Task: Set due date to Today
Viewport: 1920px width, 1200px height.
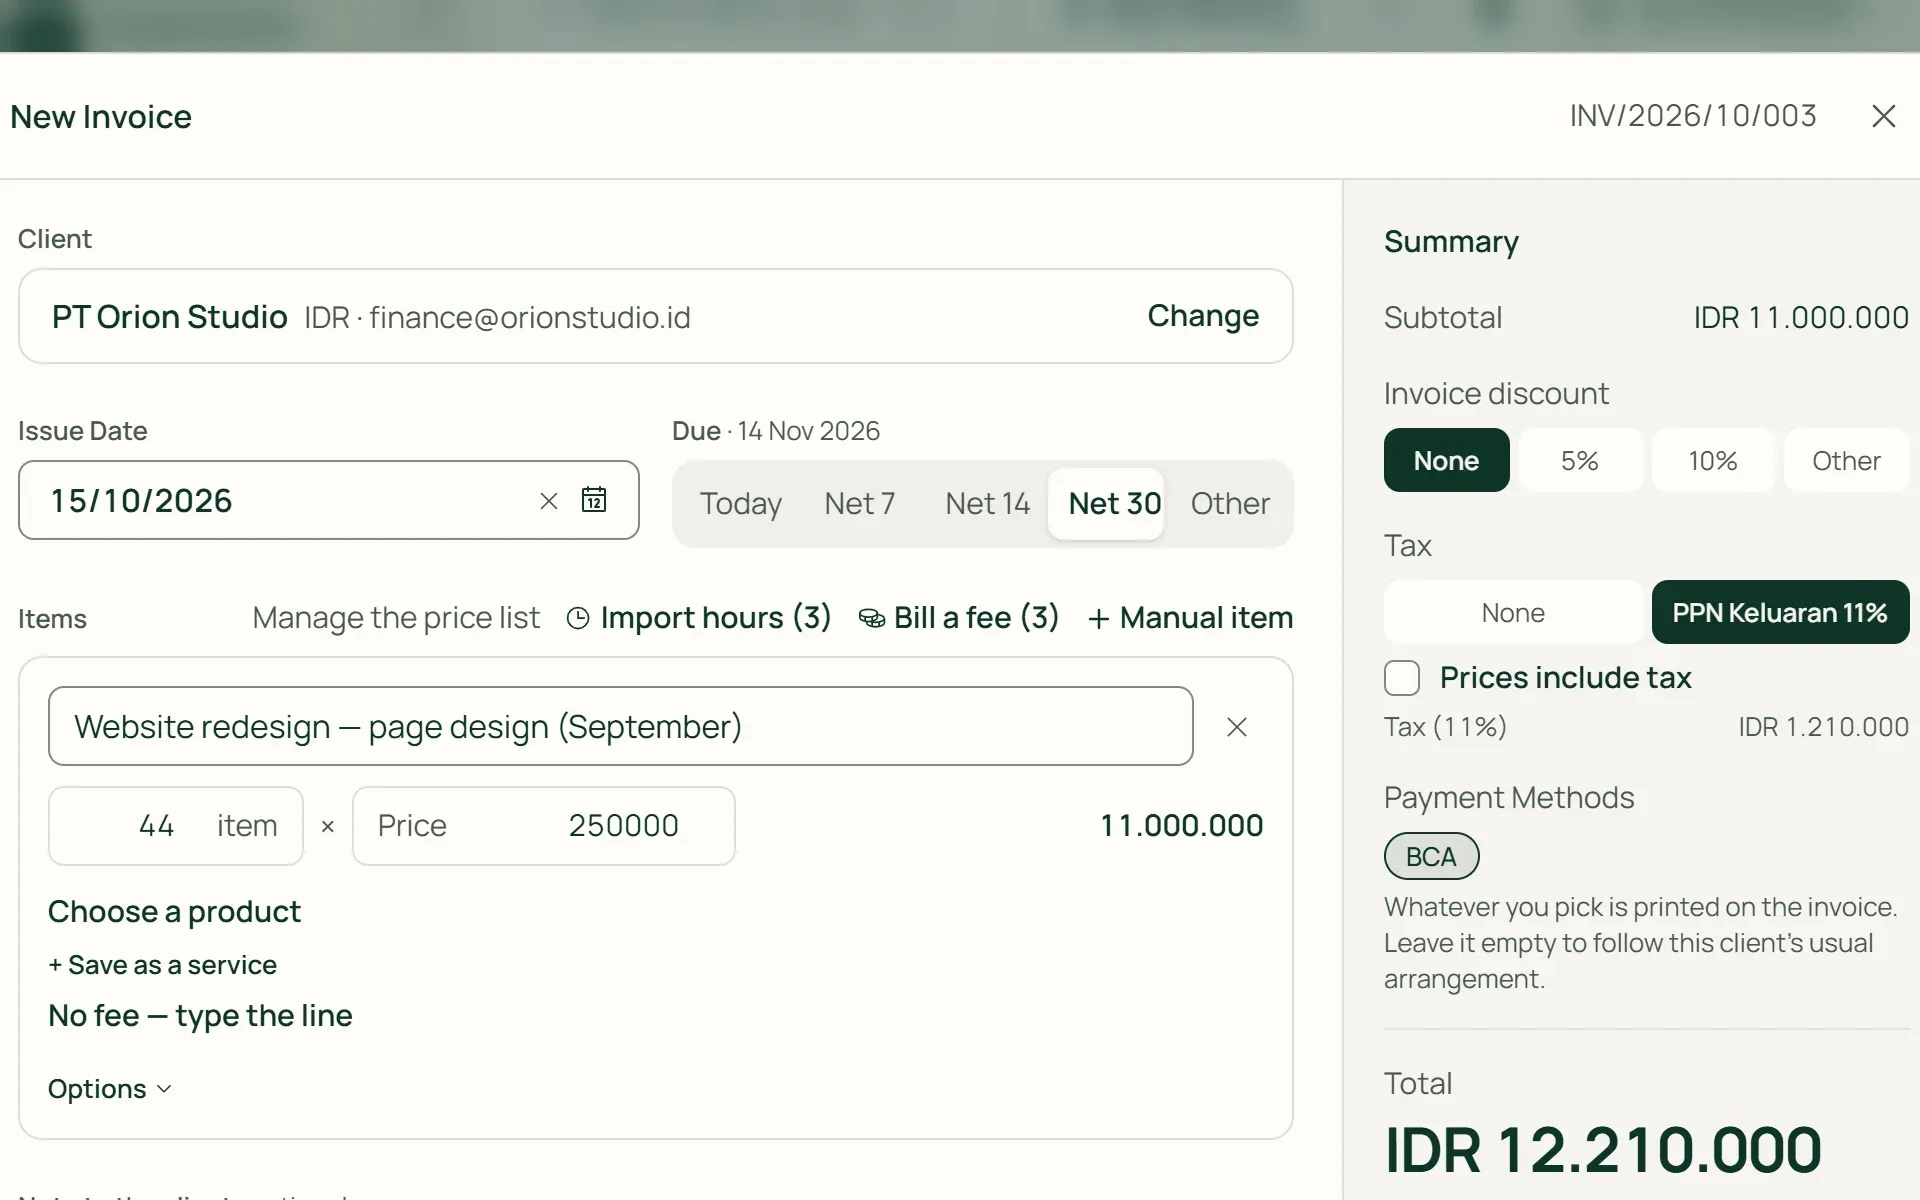Action: pyautogui.click(x=740, y=503)
